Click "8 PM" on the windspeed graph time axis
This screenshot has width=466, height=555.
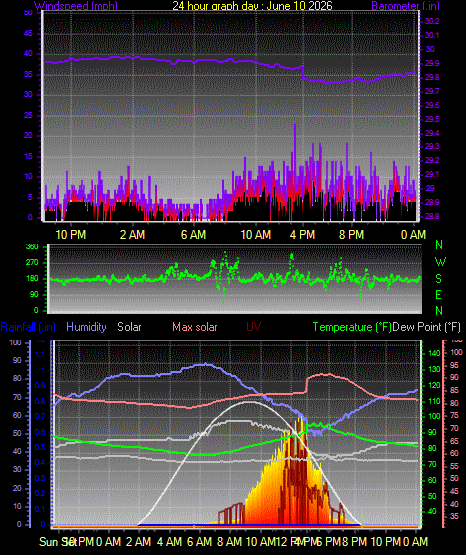pos(351,235)
